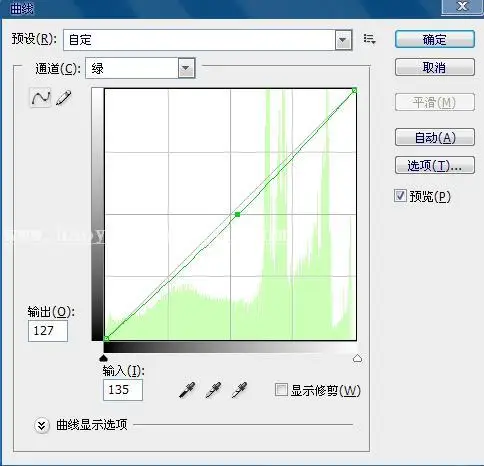The width and height of the screenshot is (484, 466).
Task: Select the edit points curve tool
Action: (x=40, y=98)
